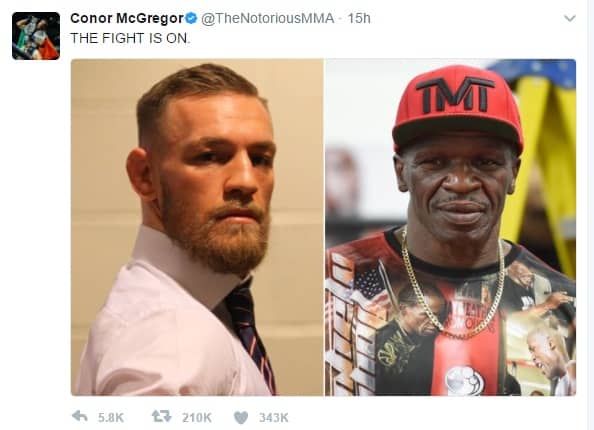Click the yellow ladder in background
594x430 pixels.
(546, 163)
